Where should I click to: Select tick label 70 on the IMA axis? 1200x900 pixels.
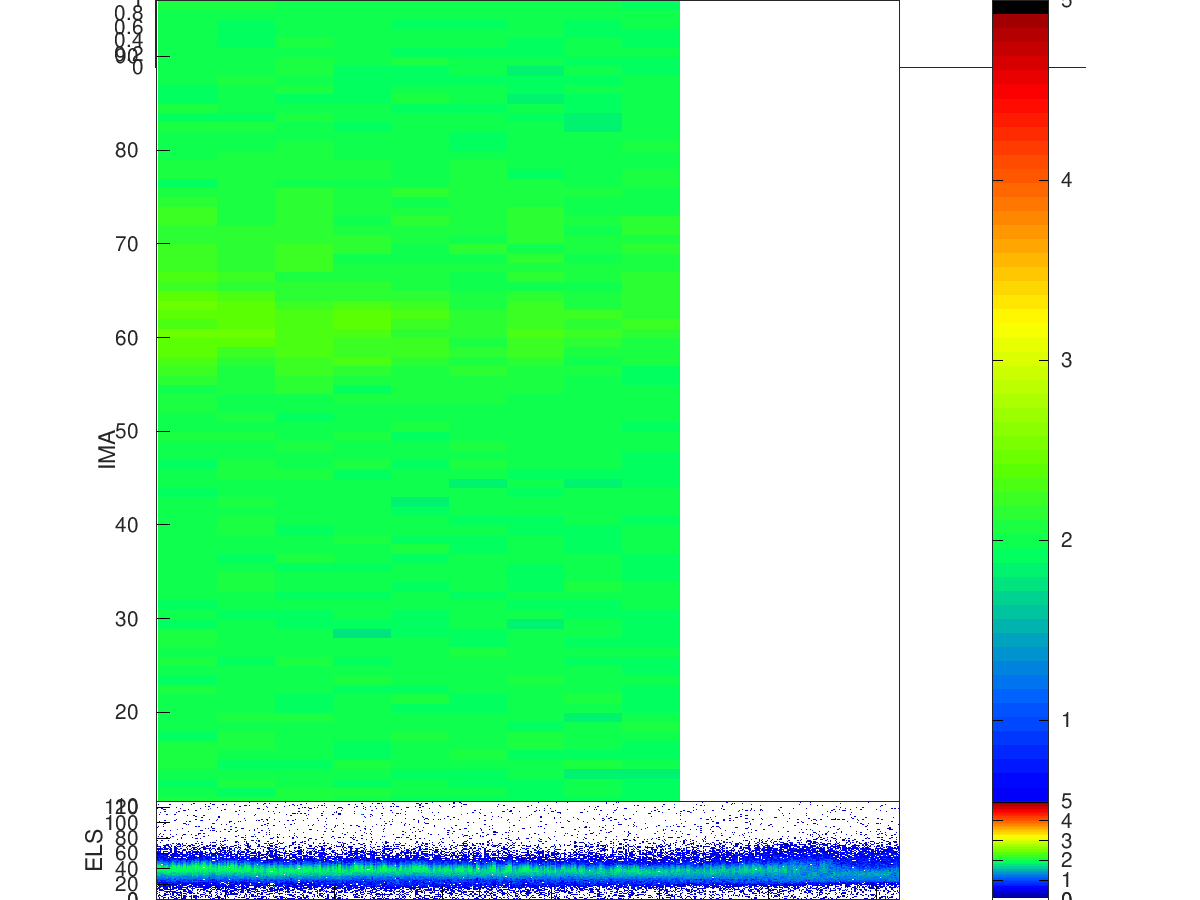click(x=126, y=244)
